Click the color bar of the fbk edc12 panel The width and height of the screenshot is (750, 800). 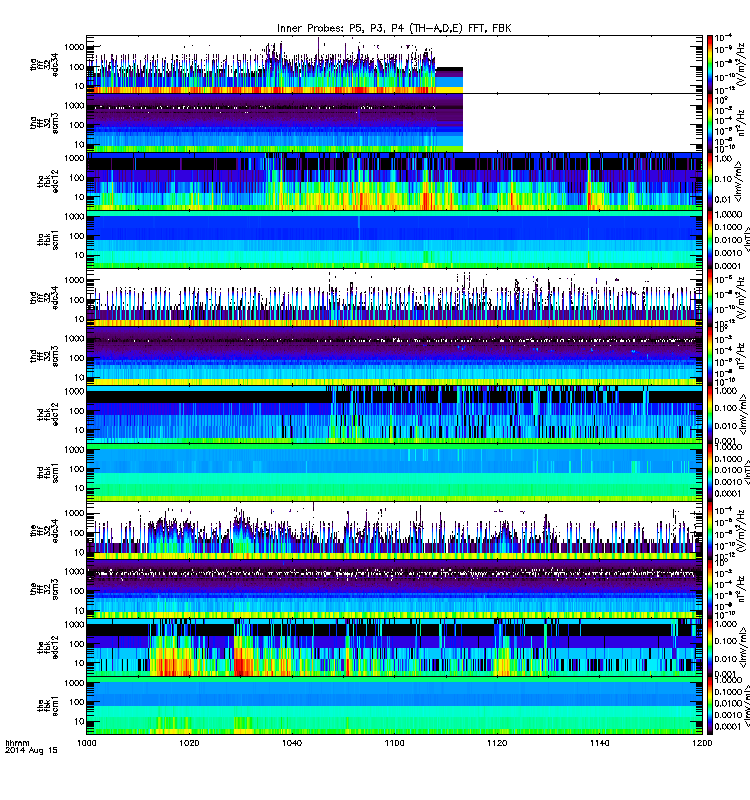click(x=710, y=647)
